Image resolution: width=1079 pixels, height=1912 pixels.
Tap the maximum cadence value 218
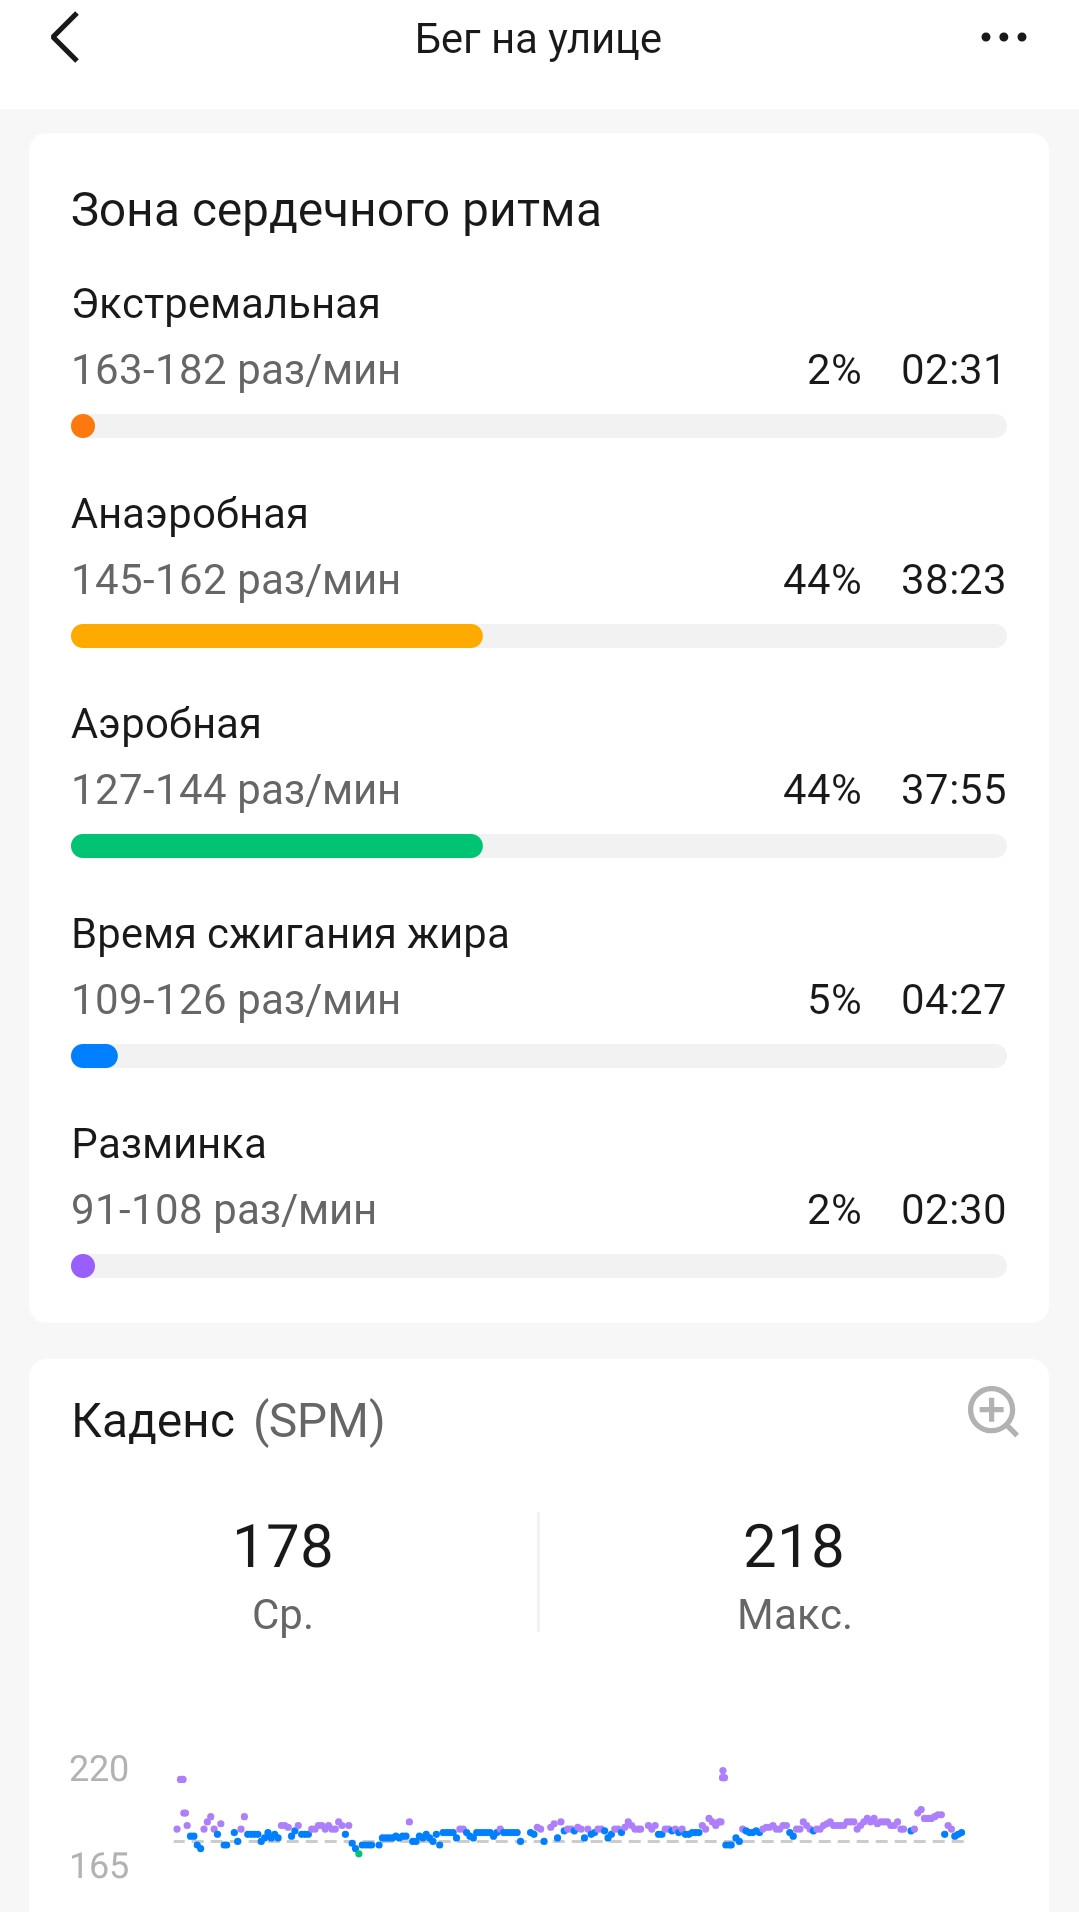point(794,1546)
